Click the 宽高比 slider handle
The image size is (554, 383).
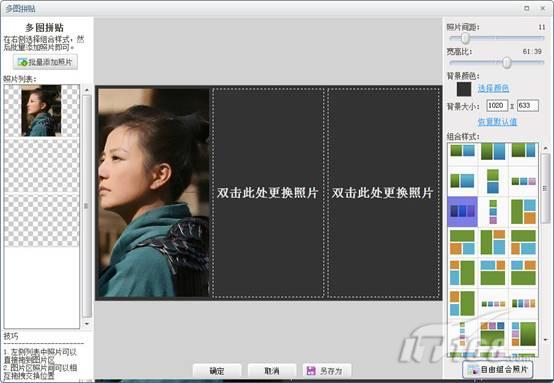507,63
